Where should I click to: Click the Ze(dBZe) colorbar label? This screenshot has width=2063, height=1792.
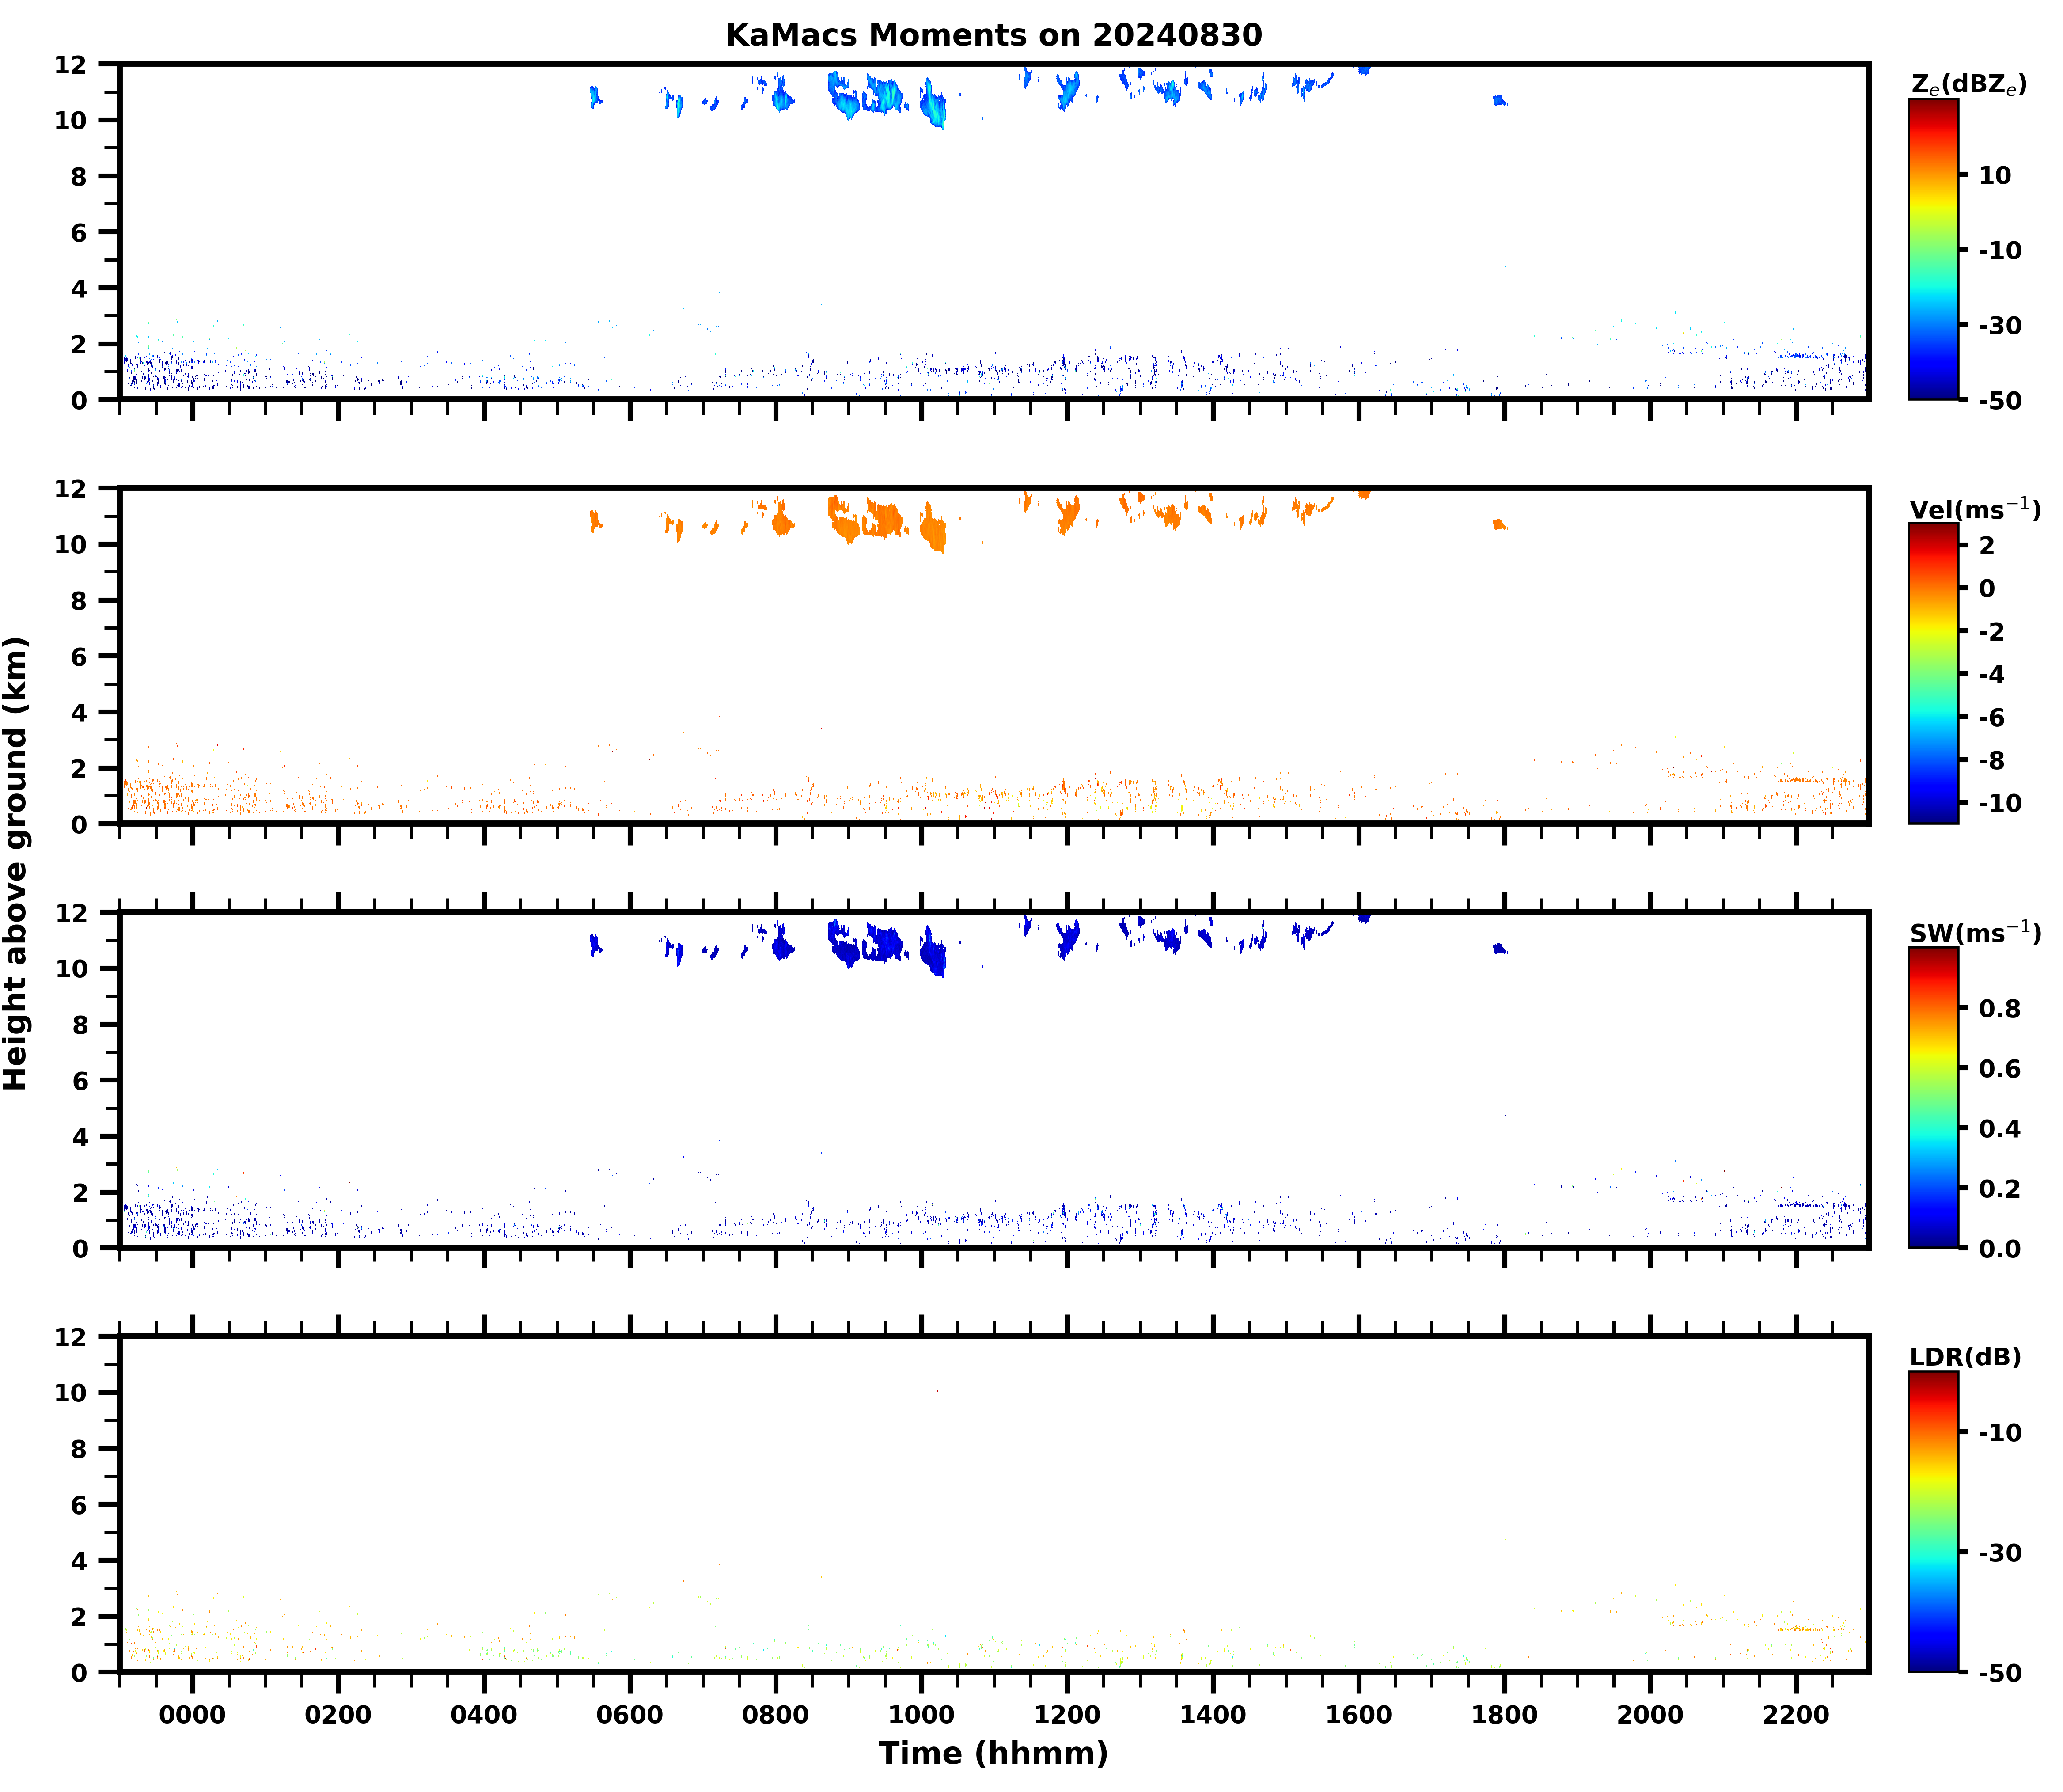coord(1968,85)
